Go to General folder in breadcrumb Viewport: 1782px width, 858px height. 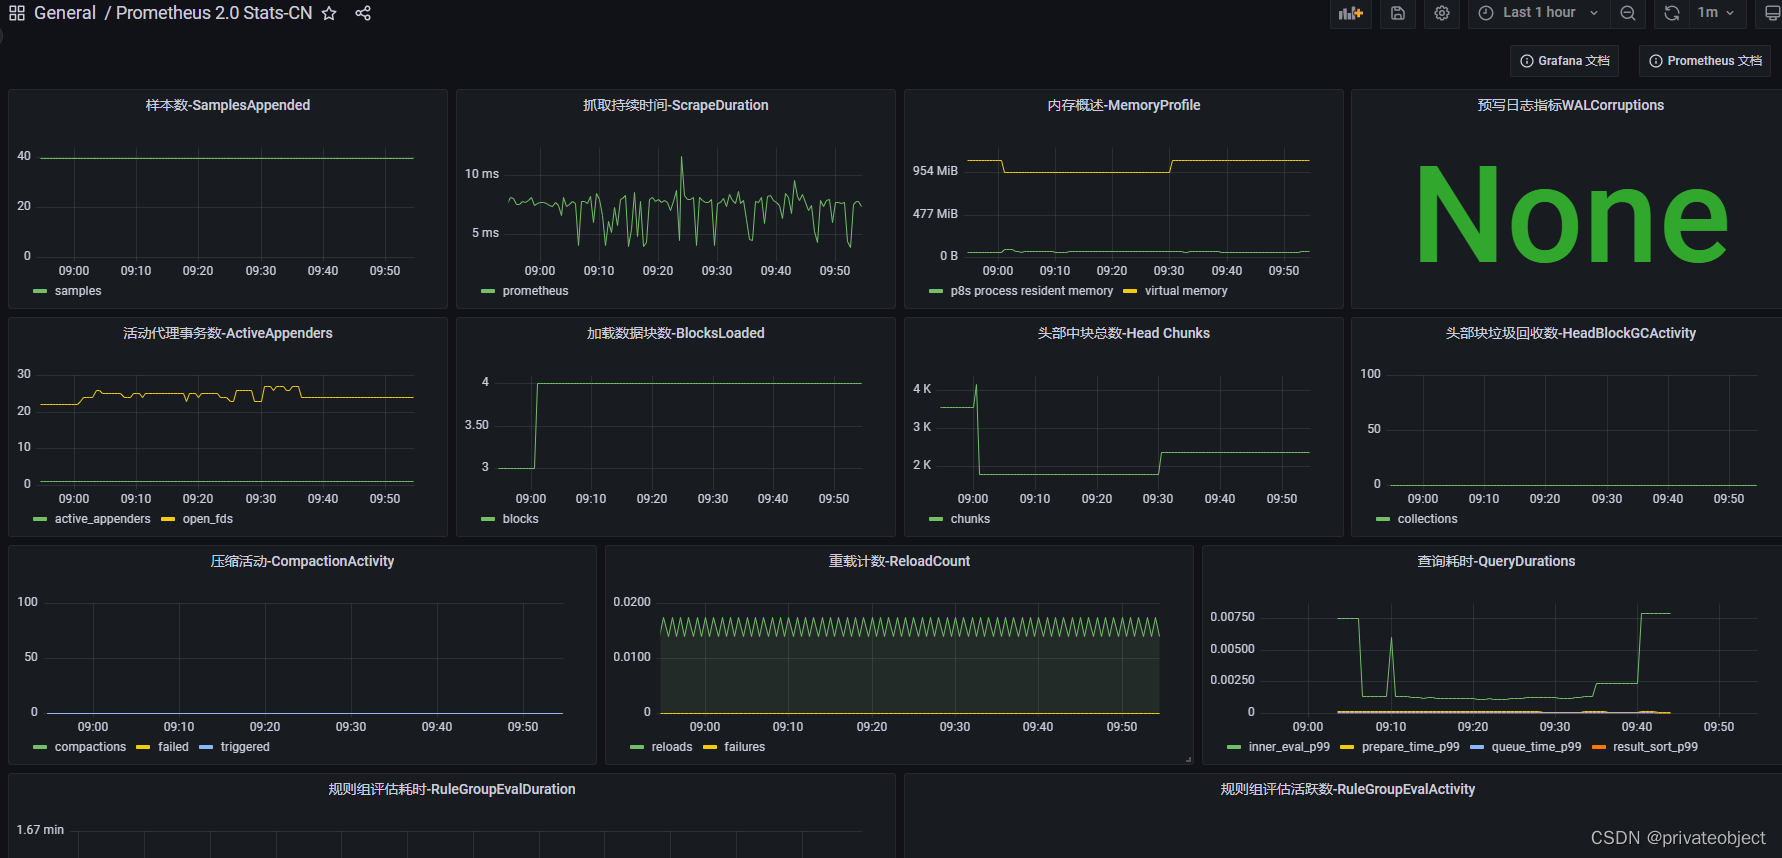(65, 13)
